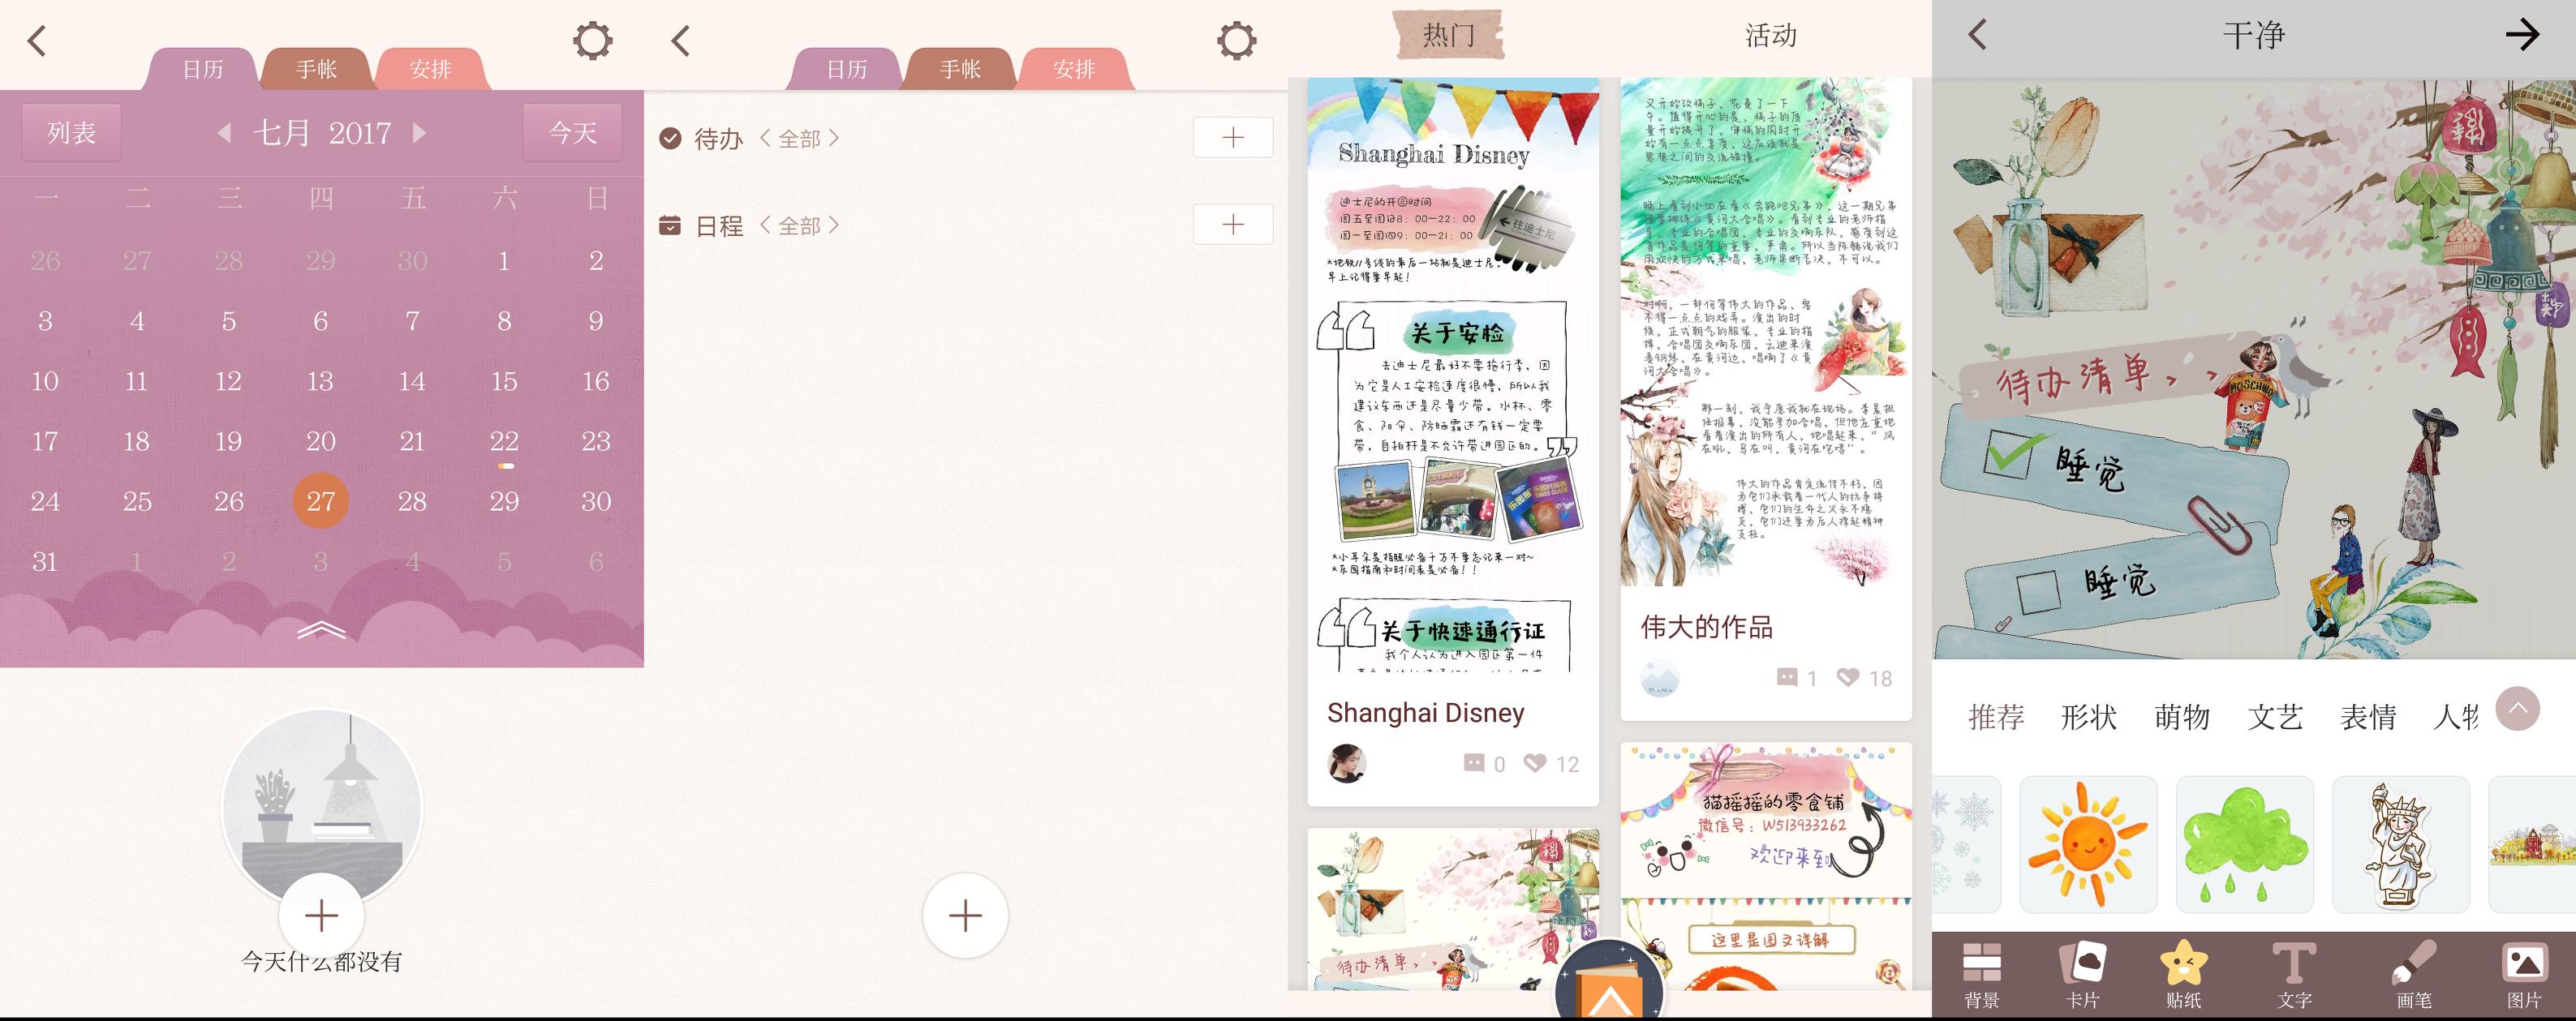Viewport: 2576px width, 1021px height.
Task: Expand the 待办 全部 filter
Action: pos(800,138)
